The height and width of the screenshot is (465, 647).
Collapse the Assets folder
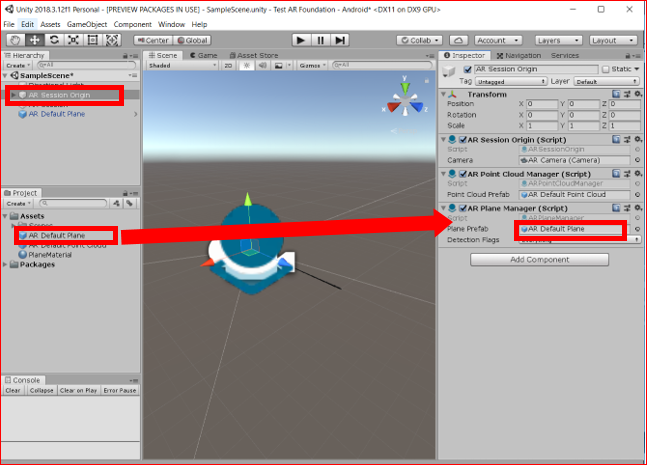(5, 216)
